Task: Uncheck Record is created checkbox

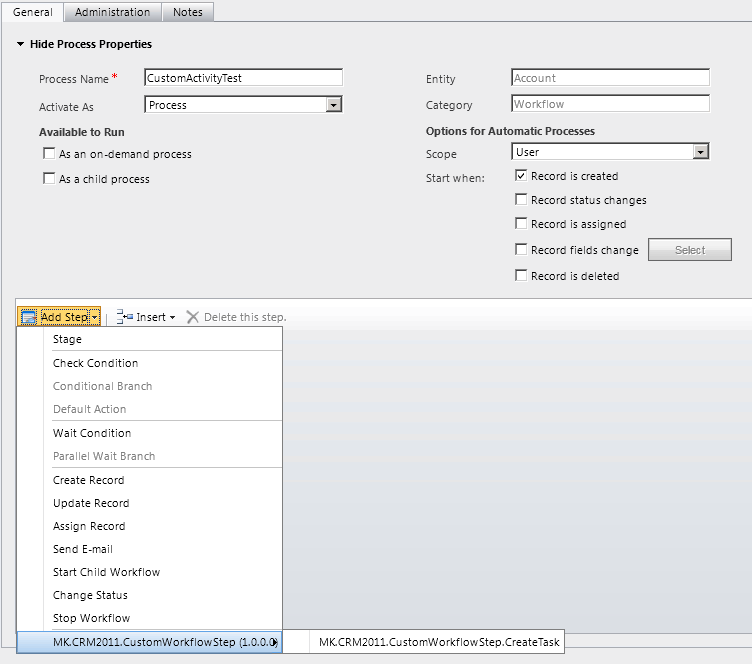Action: pos(521,175)
